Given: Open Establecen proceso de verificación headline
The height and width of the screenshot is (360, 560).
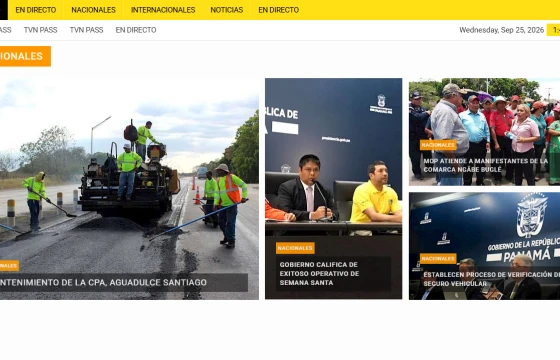Looking at the screenshot, I should click(491, 279).
